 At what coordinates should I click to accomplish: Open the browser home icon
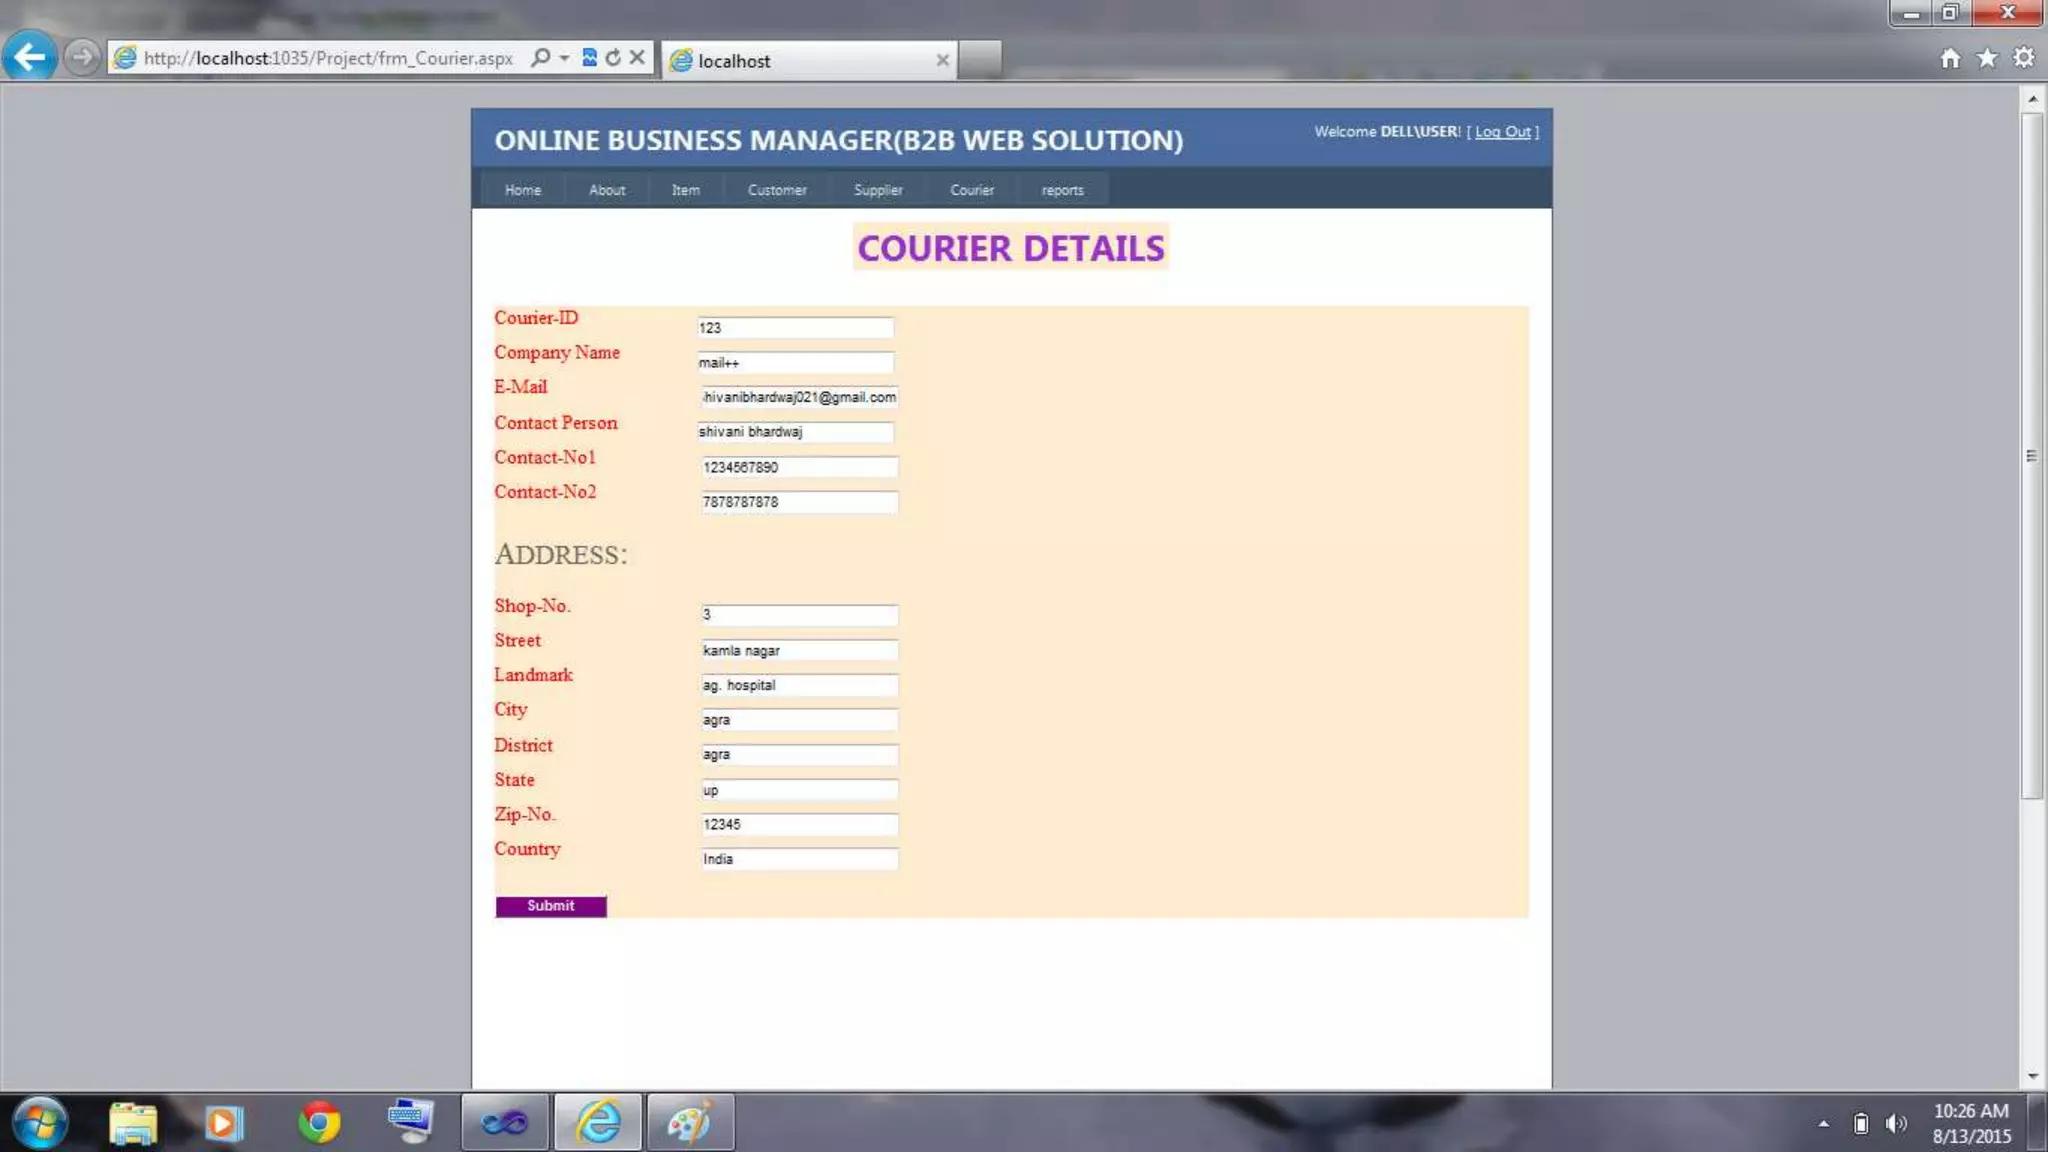point(1950,58)
